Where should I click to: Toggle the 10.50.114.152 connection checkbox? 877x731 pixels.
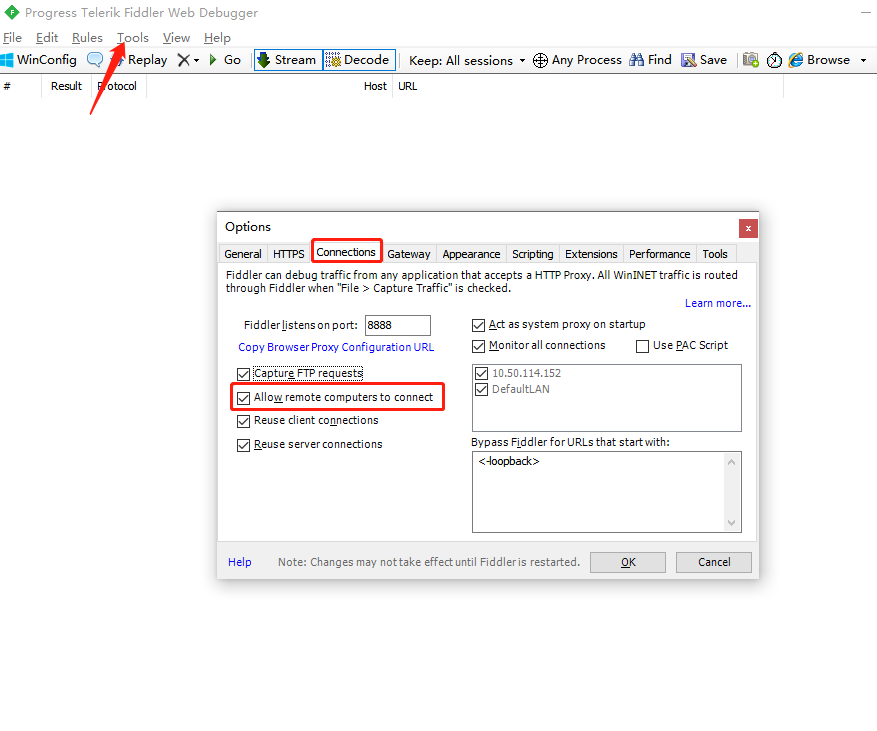tap(482, 373)
